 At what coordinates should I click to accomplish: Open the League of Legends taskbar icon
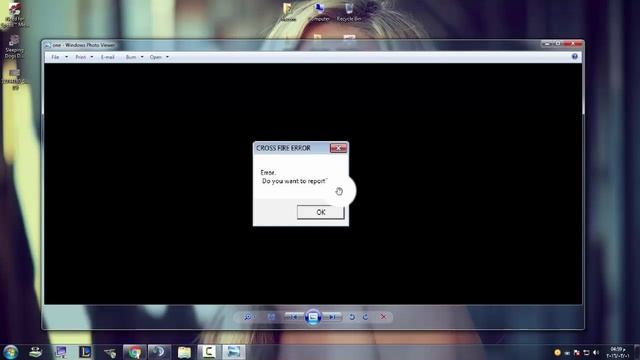coord(85,352)
